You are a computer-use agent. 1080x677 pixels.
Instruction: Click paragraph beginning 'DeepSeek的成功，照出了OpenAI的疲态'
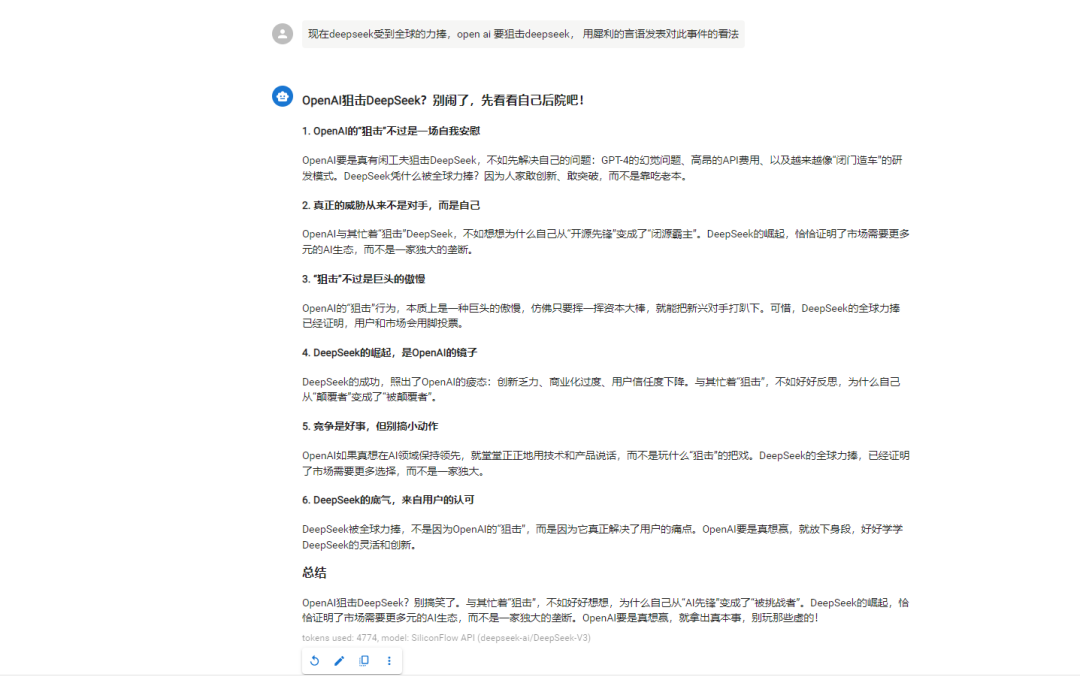pos(601,389)
